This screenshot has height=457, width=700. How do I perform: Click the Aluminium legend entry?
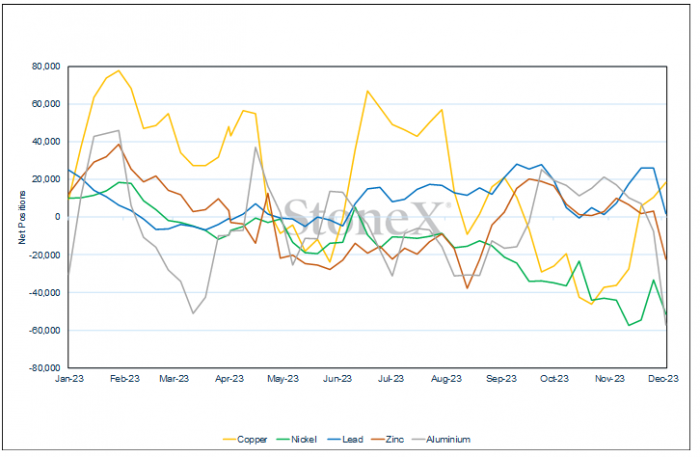(x=442, y=440)
